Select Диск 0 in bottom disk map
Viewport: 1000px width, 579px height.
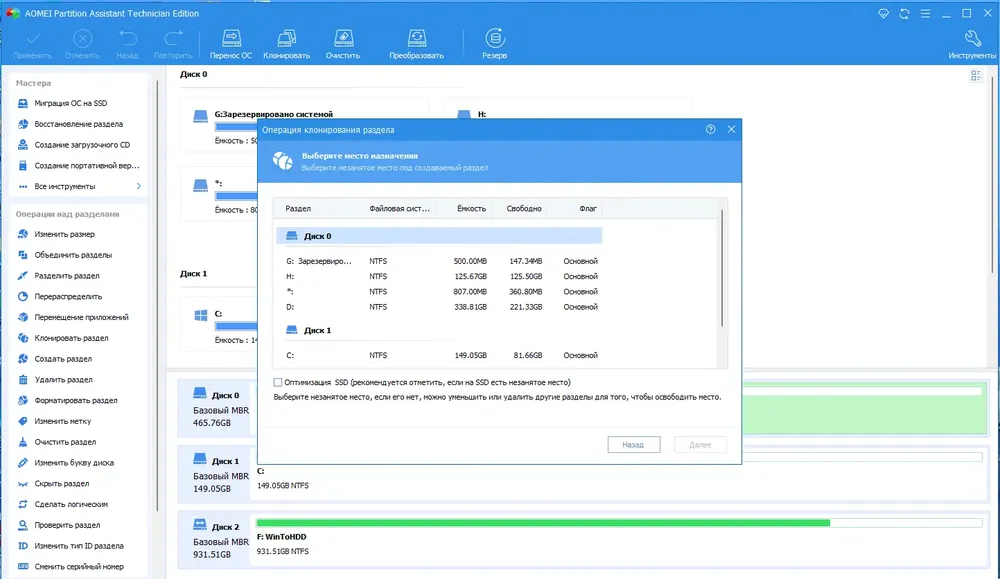coord(216,409)
